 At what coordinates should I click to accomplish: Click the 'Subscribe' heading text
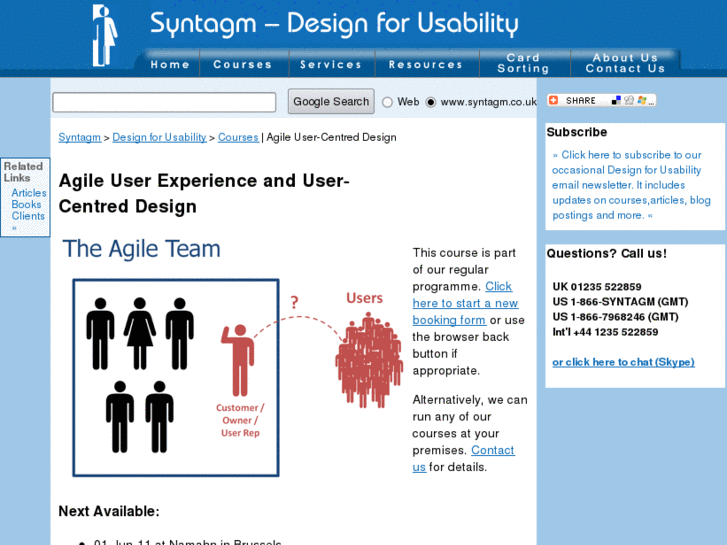577,132
